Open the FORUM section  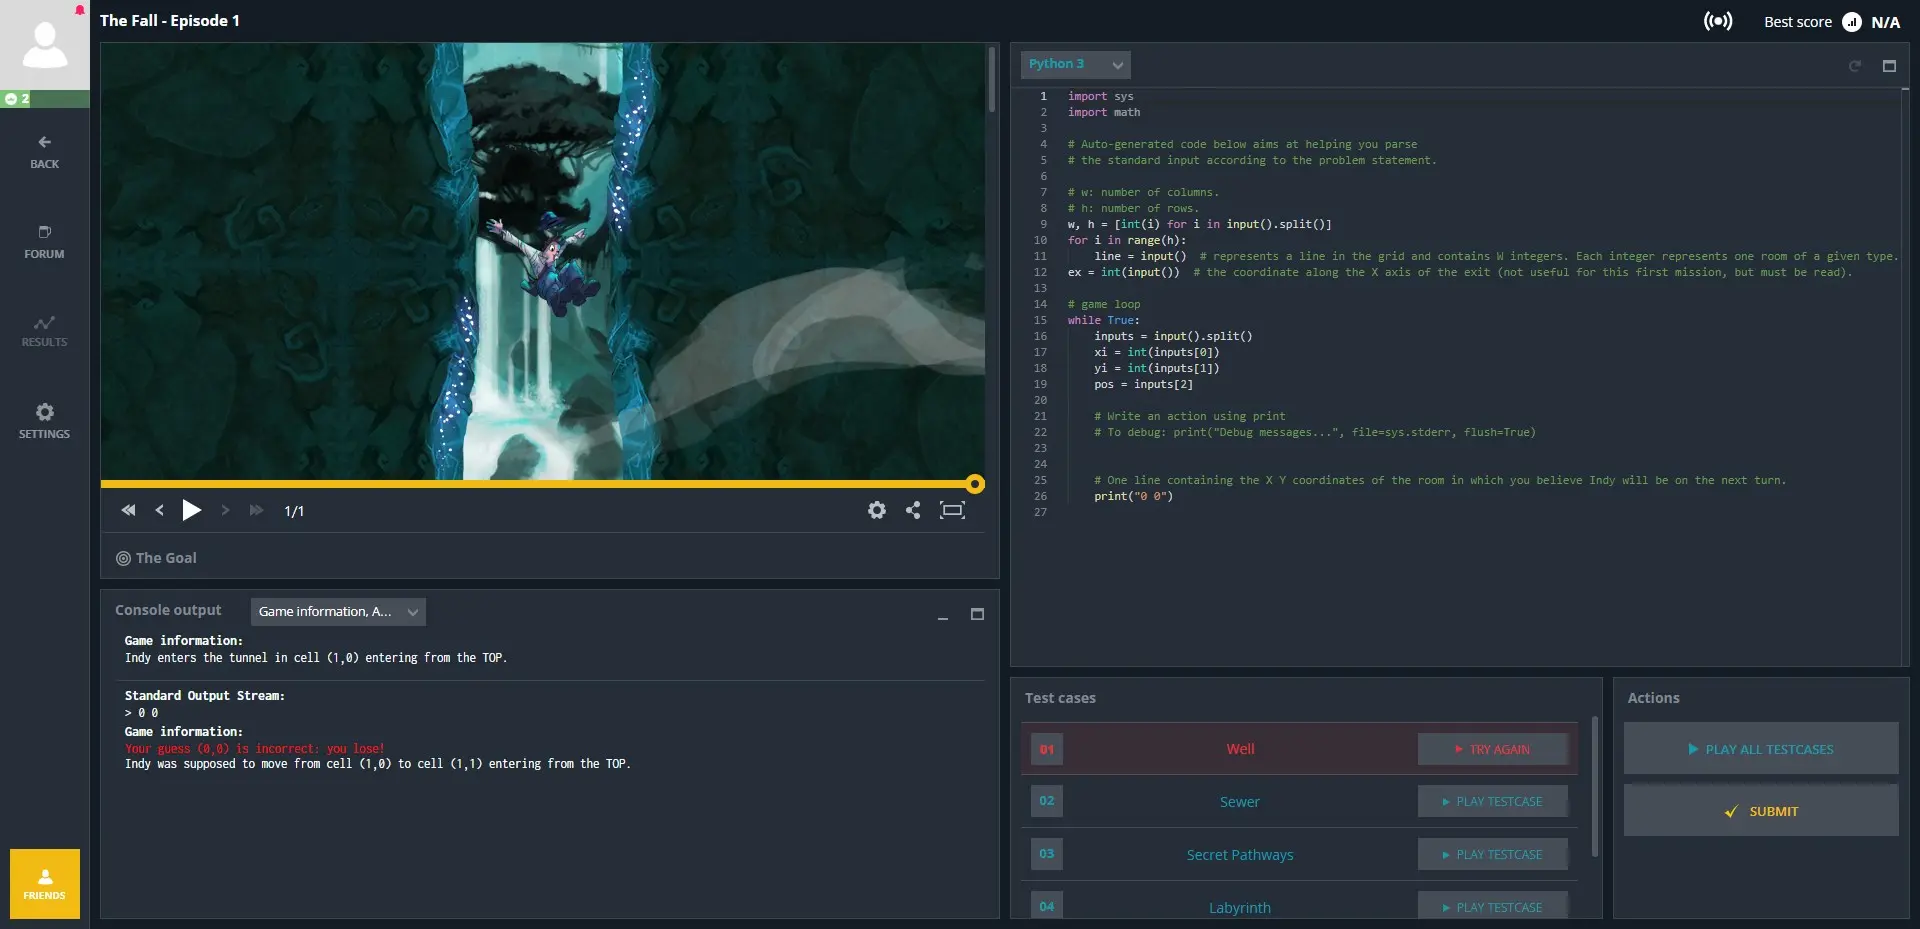pos(44,242)
